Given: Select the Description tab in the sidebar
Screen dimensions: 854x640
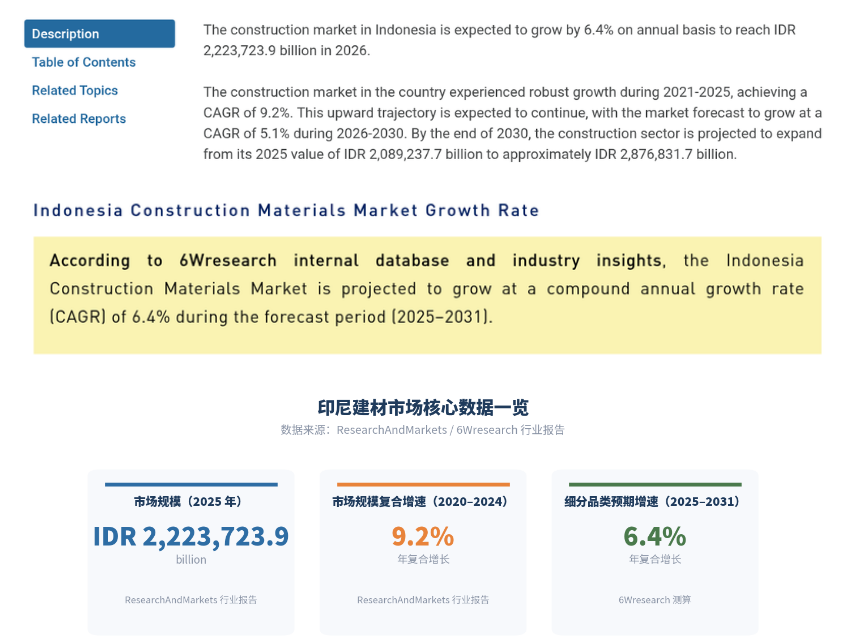Looking at the screenshot, I should (100, 34).
